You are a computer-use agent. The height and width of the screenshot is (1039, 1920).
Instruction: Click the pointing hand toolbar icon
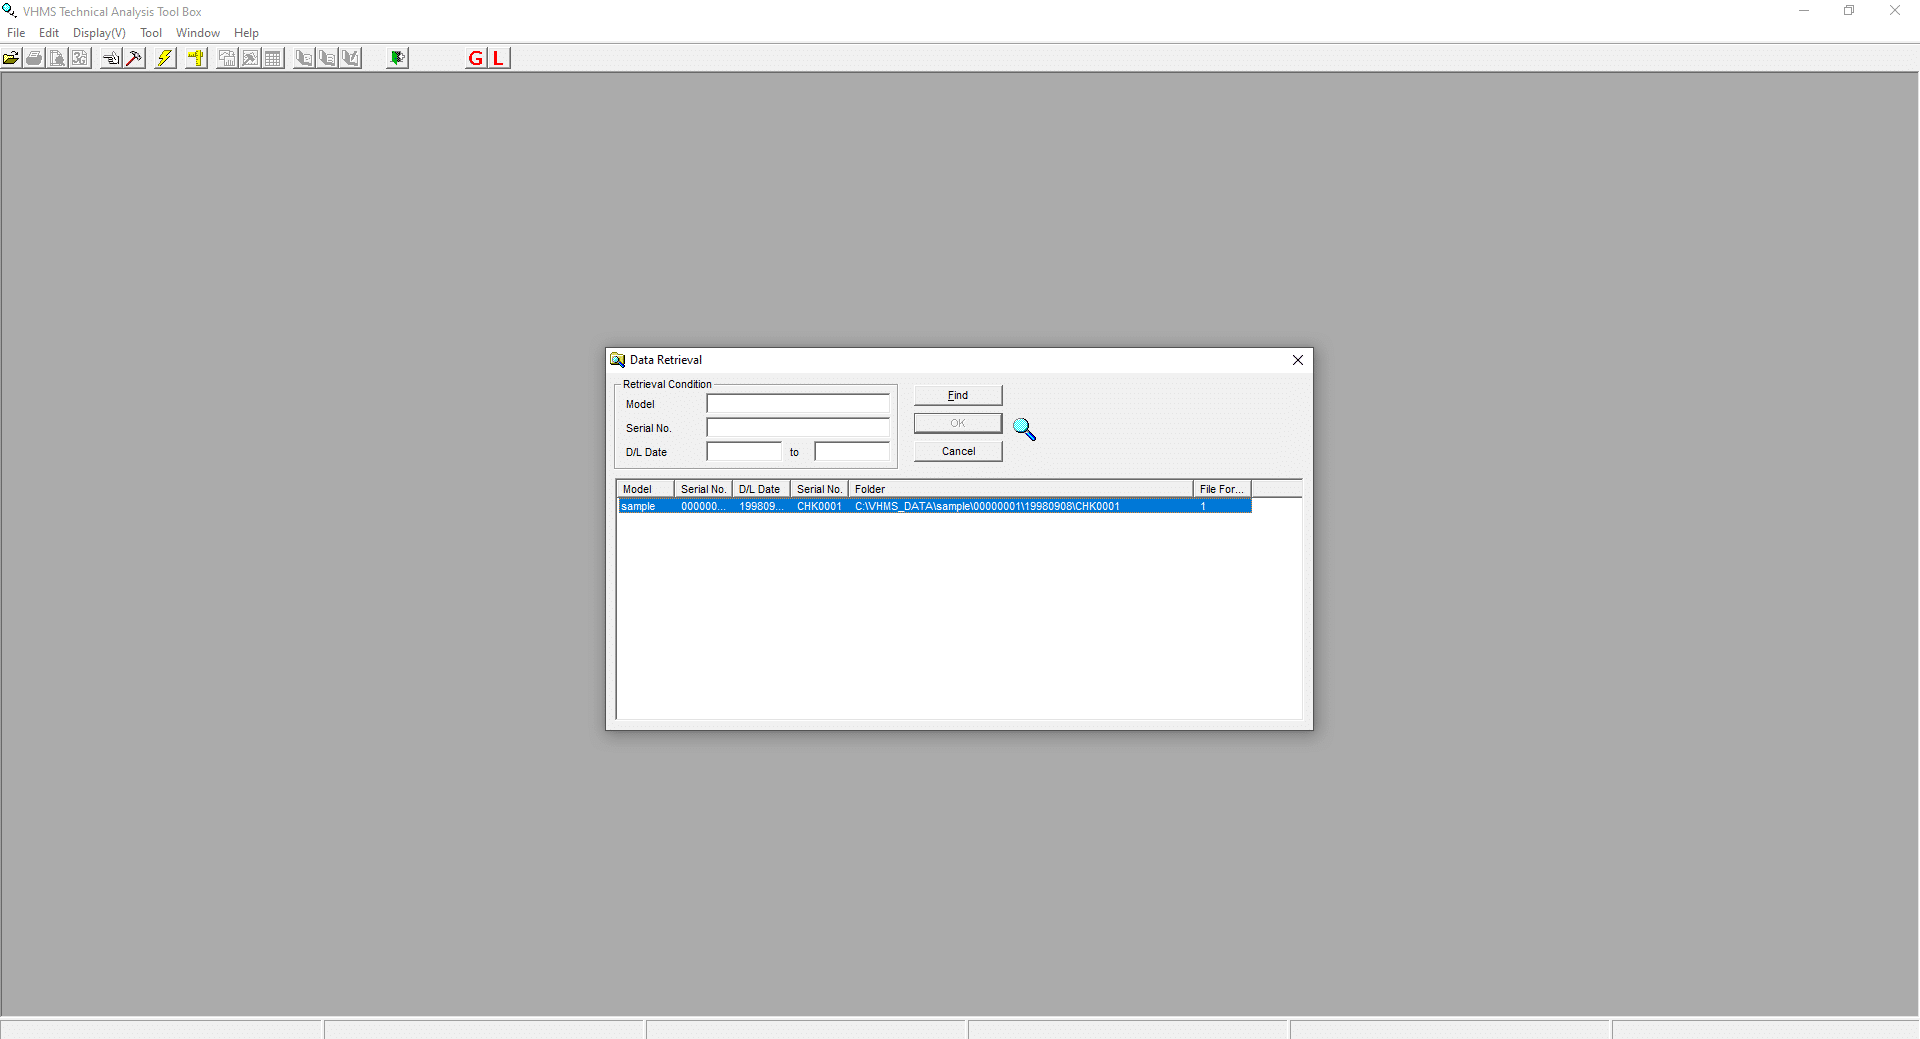pos(111,58)
